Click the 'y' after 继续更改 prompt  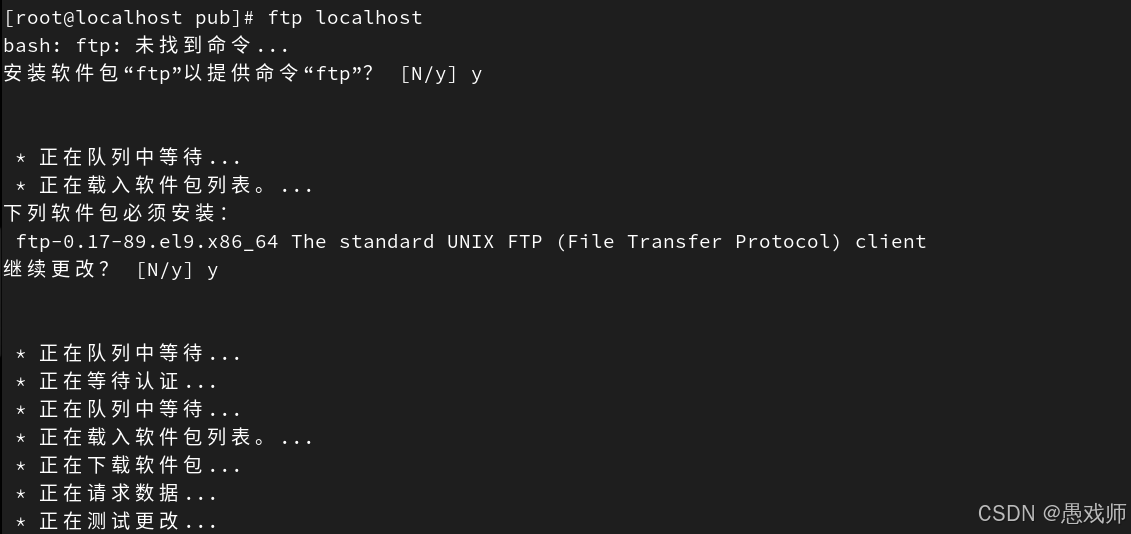212,271
